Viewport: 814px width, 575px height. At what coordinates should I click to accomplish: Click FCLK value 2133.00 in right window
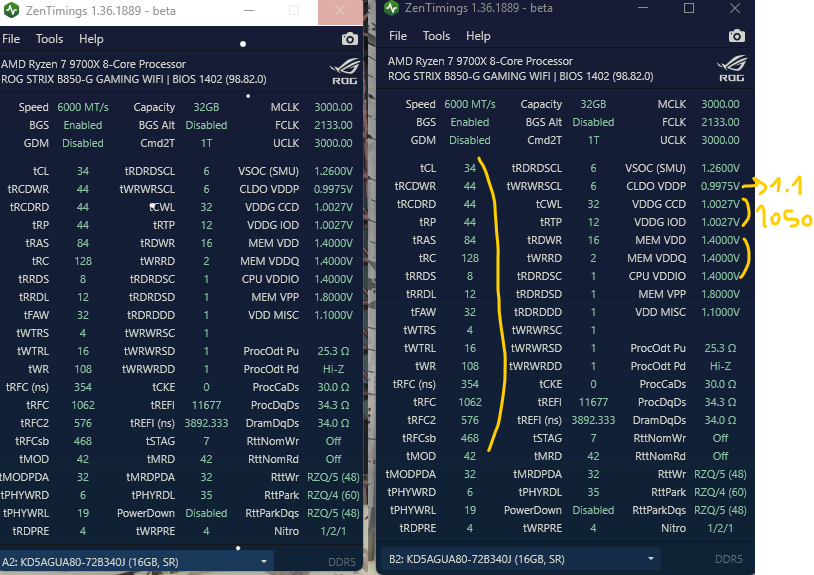[x=721, y=122]
